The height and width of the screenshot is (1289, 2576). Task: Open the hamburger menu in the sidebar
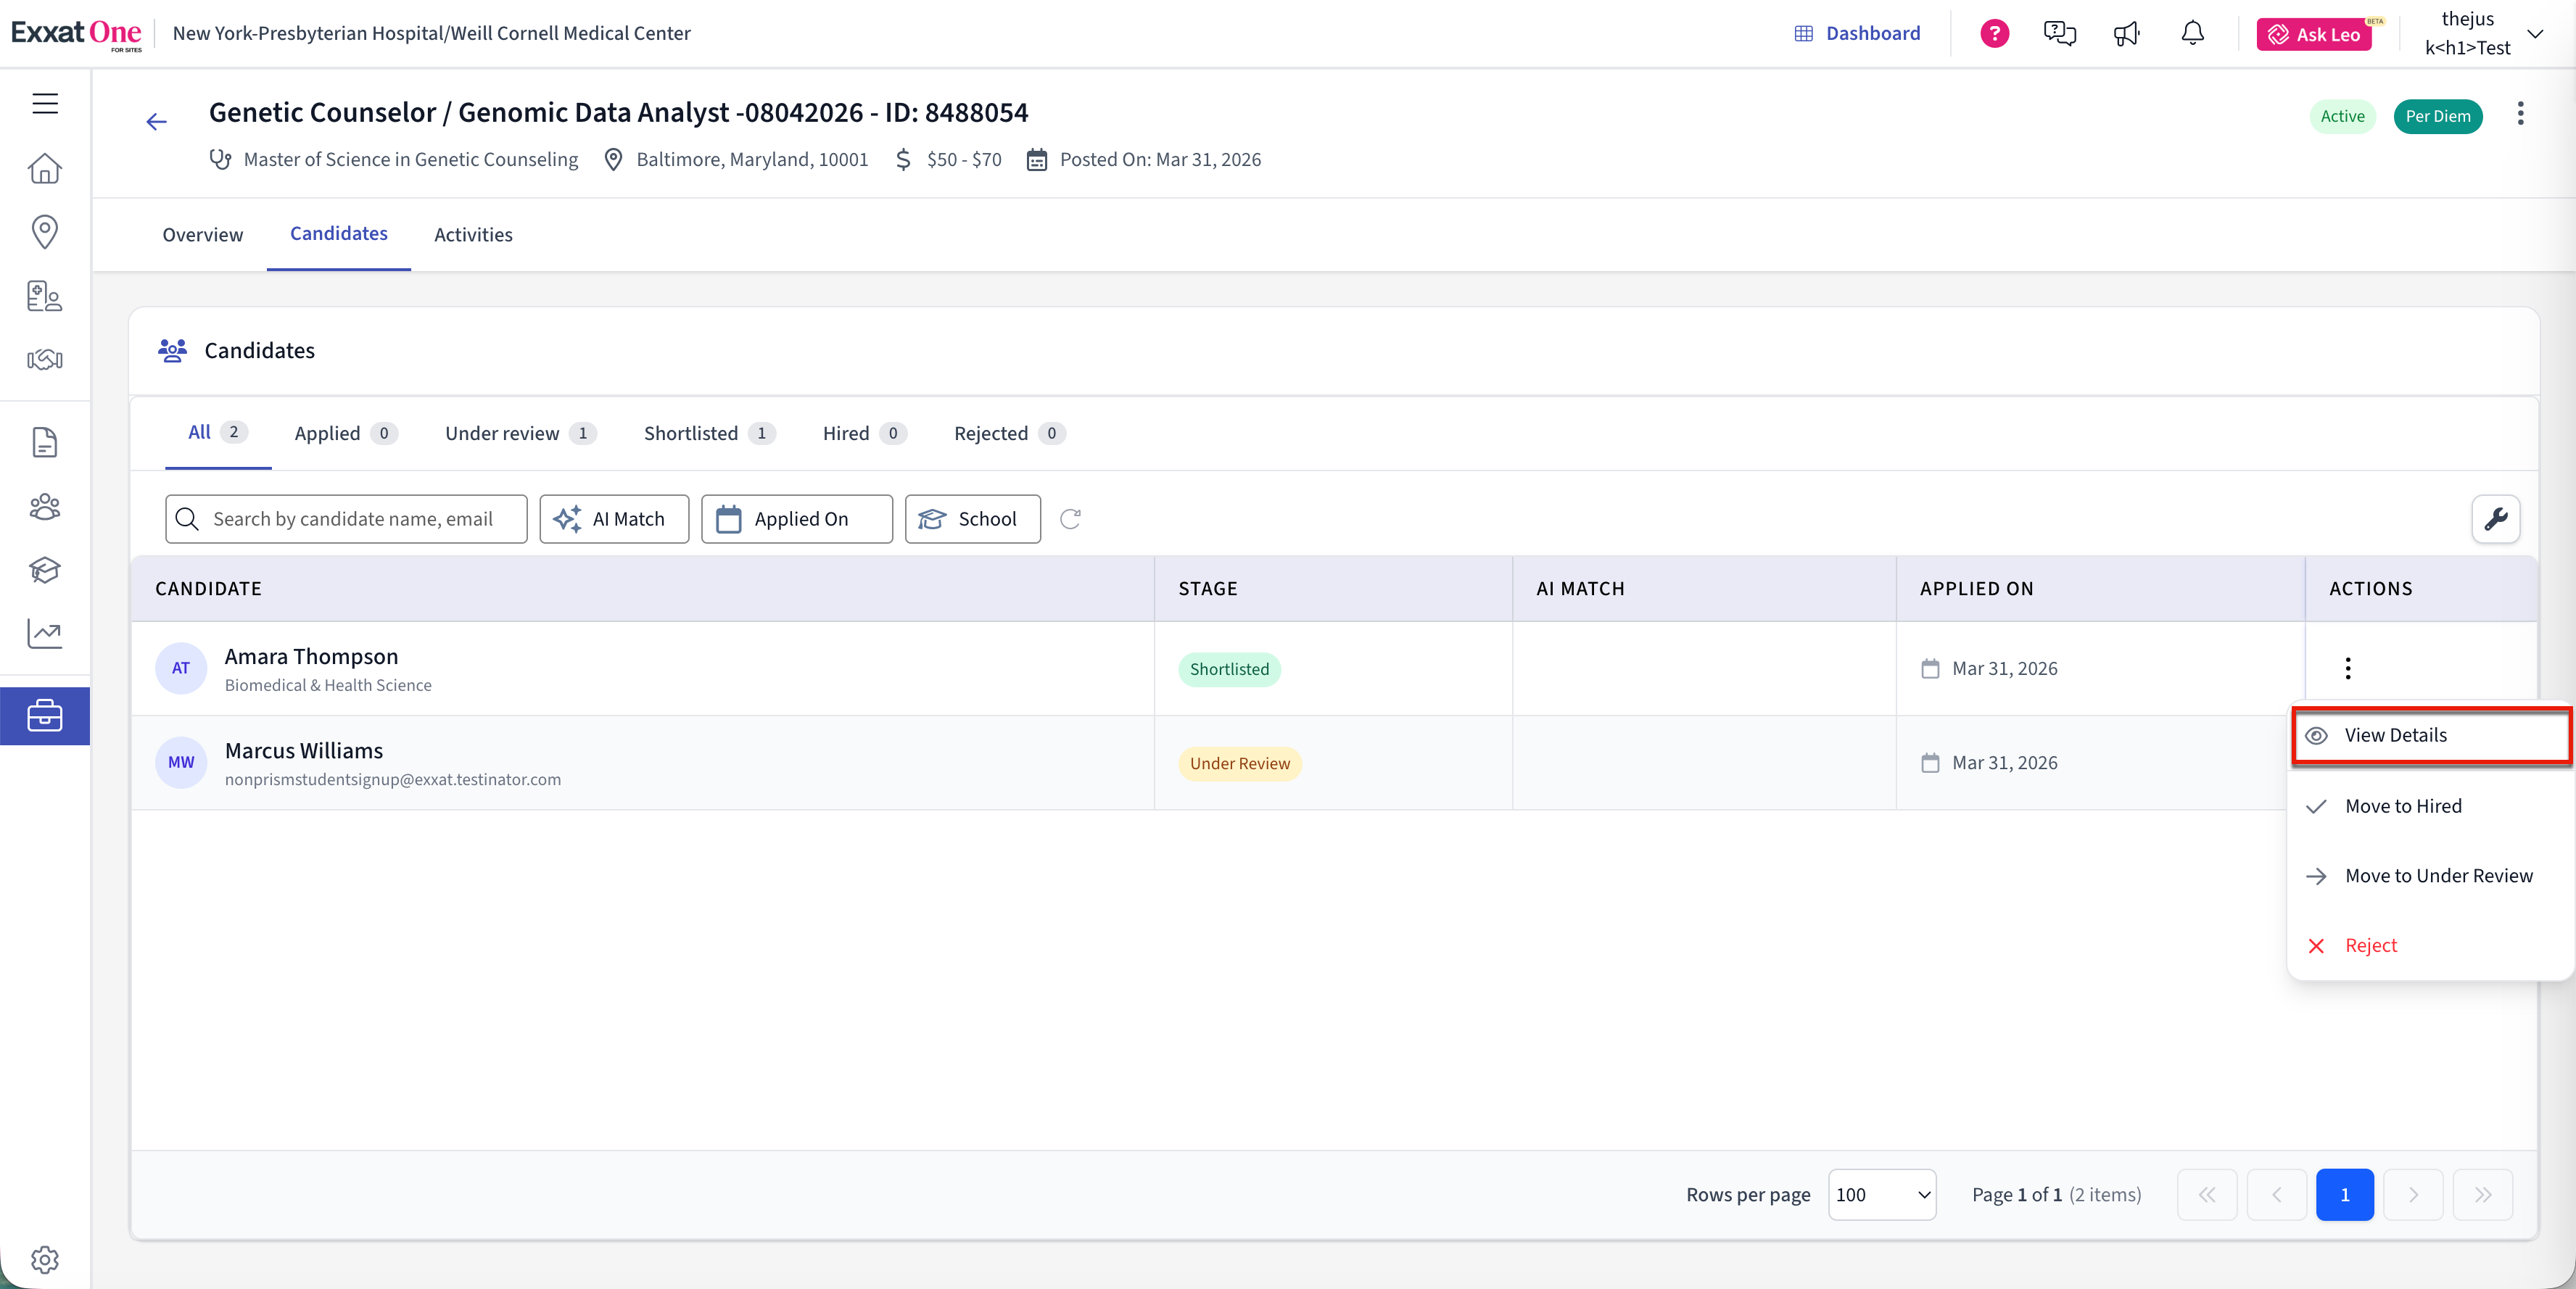(x=45, y=104)
